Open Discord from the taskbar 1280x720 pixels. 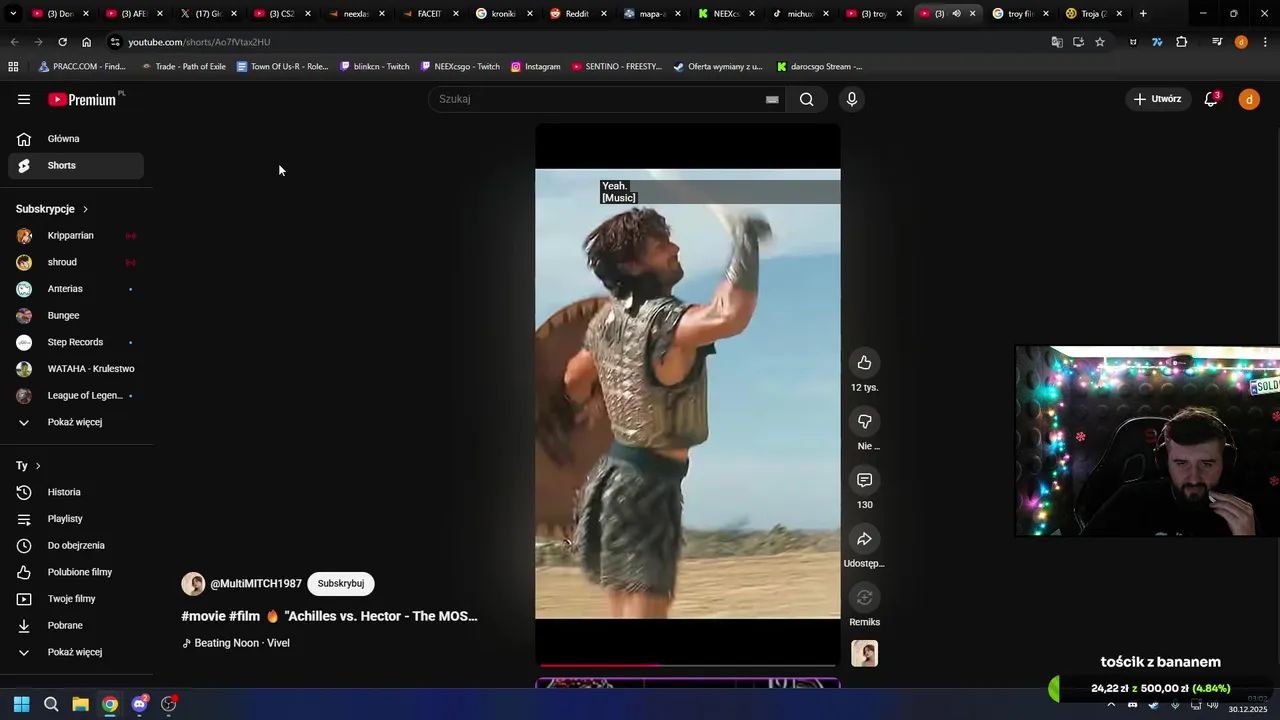[140, 704]
